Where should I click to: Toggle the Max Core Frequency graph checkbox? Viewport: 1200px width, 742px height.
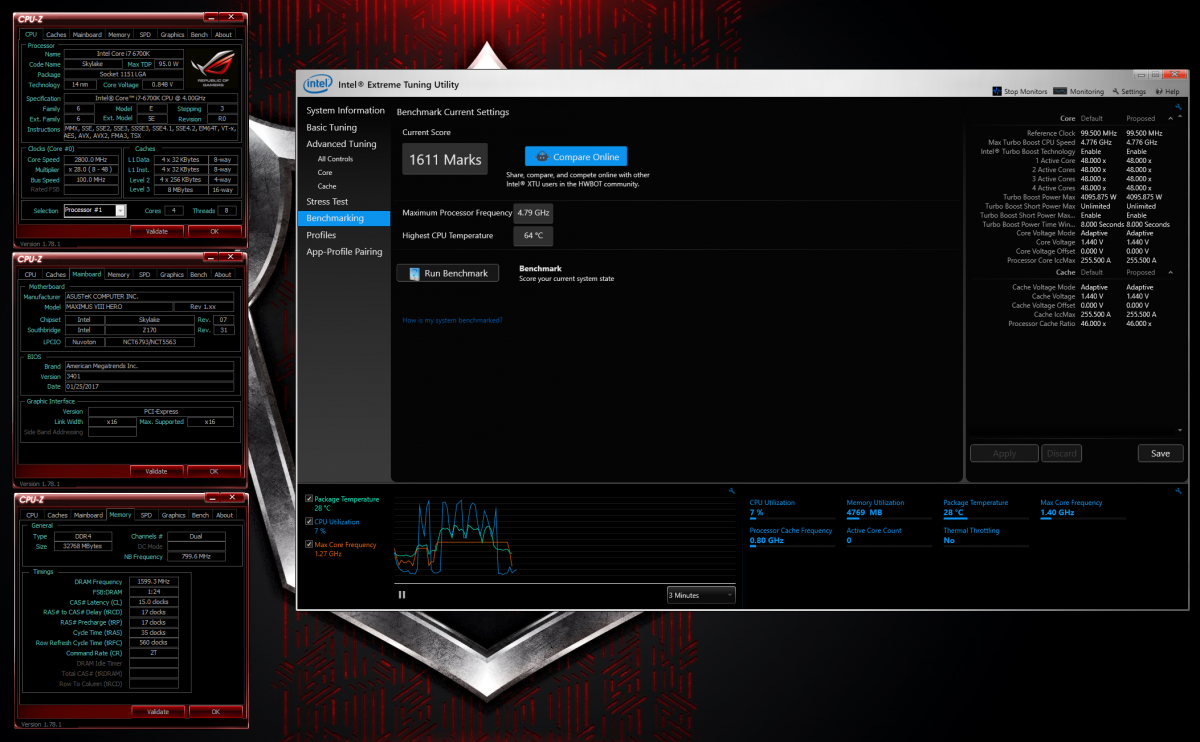click(x=309, y=545)
